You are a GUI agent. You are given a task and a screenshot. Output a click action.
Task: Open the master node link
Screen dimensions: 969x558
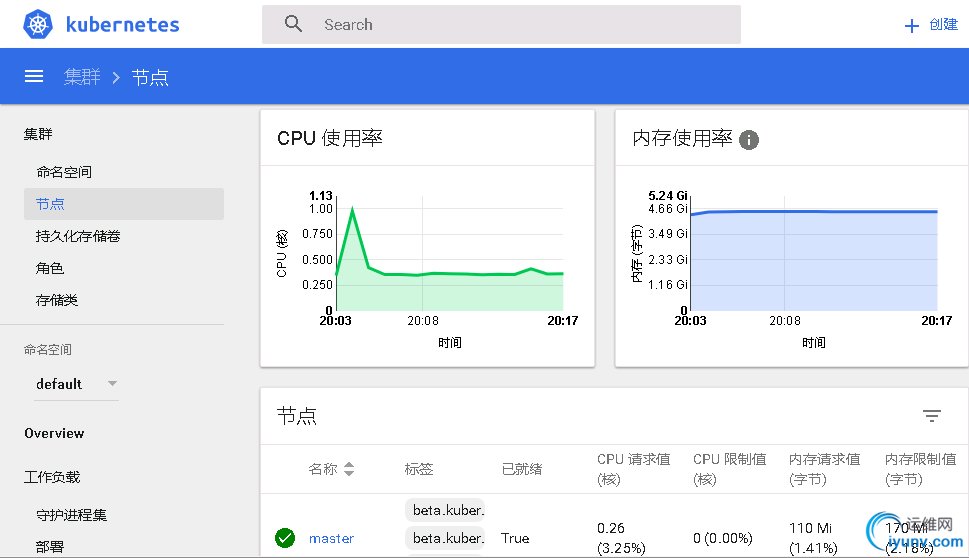pyautogui.click(x=331, y=538)
